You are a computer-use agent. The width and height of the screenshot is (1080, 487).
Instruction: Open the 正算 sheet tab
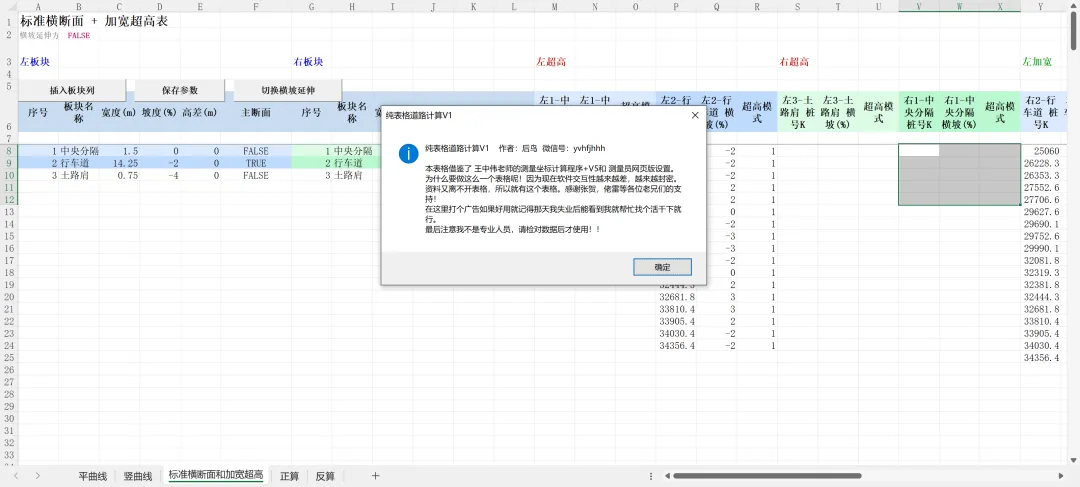(289, 476)
